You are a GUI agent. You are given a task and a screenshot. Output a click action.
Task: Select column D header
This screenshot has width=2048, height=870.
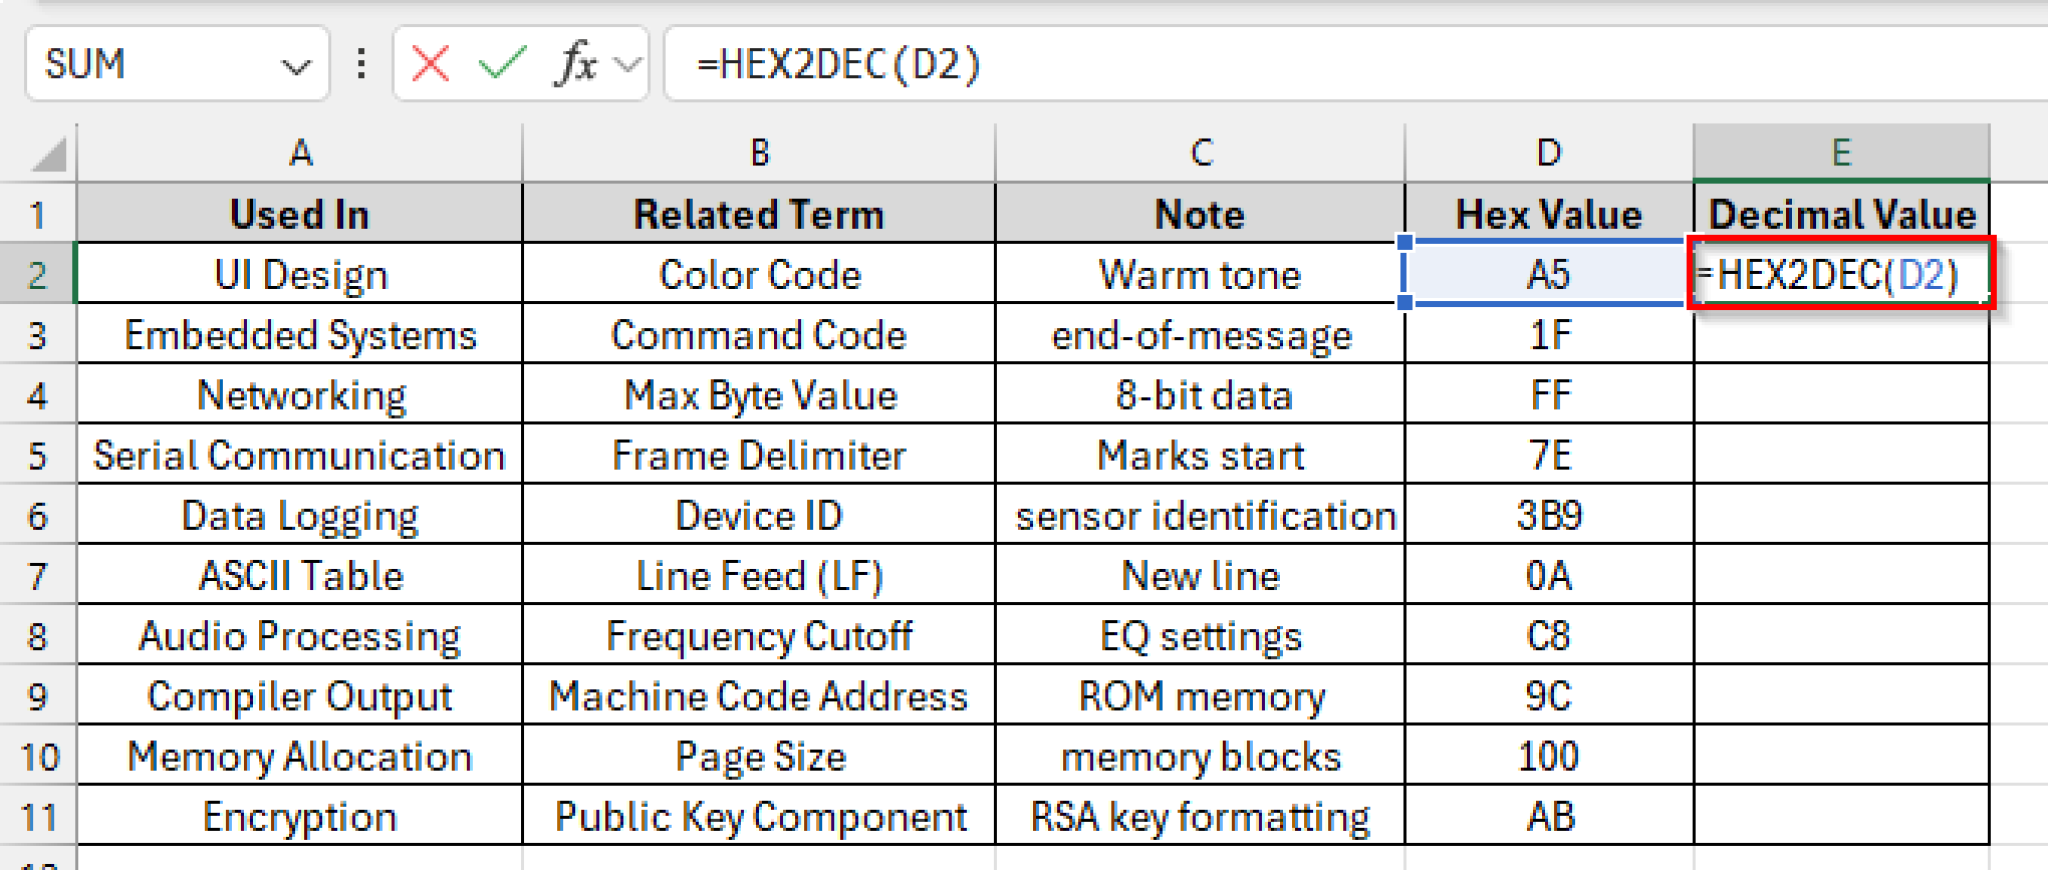tap(1546, 153)
